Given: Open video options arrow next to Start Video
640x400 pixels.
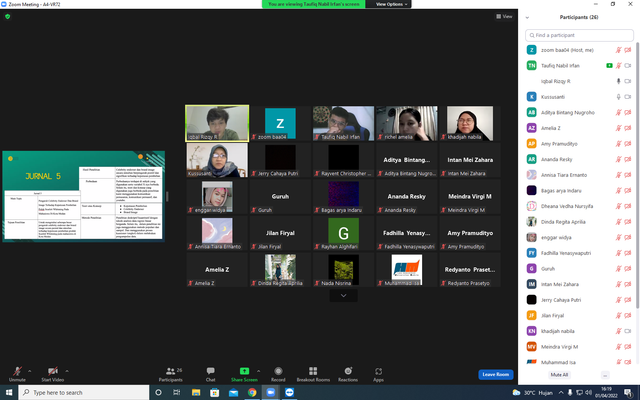Looking at the screenshot, I should coord(67,371).
